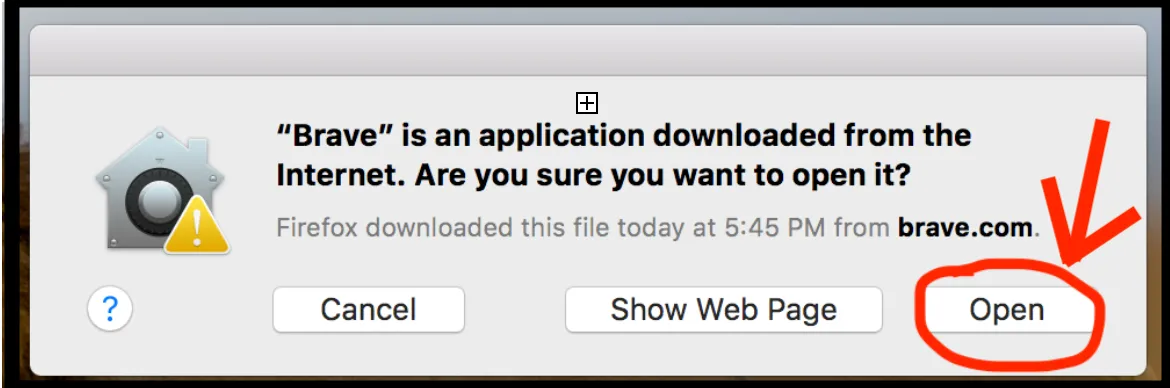Click the question mark help button

click(110, 310)
